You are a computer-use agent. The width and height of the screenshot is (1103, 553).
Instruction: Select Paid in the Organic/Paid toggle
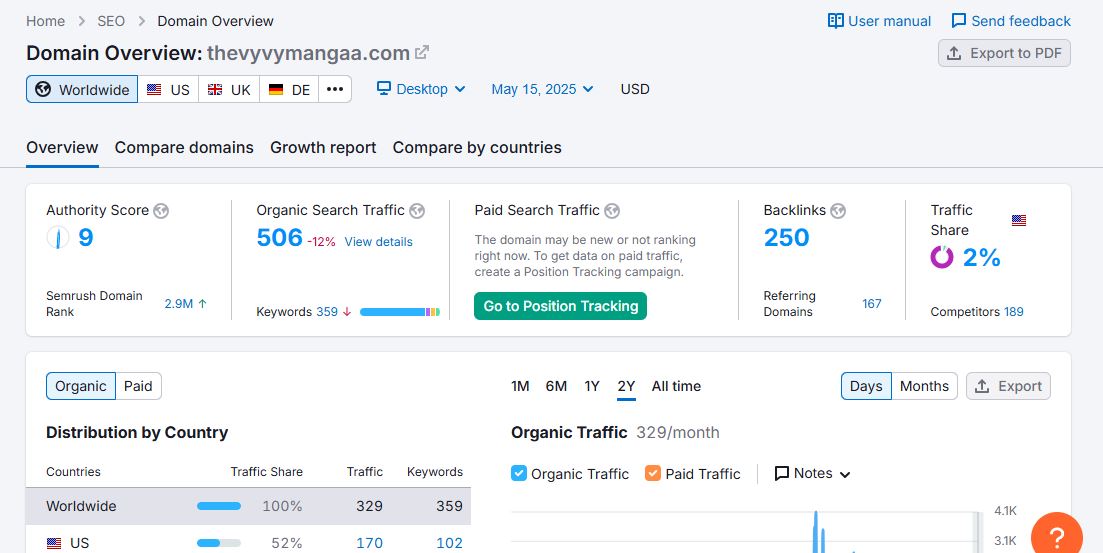(139, 386)
